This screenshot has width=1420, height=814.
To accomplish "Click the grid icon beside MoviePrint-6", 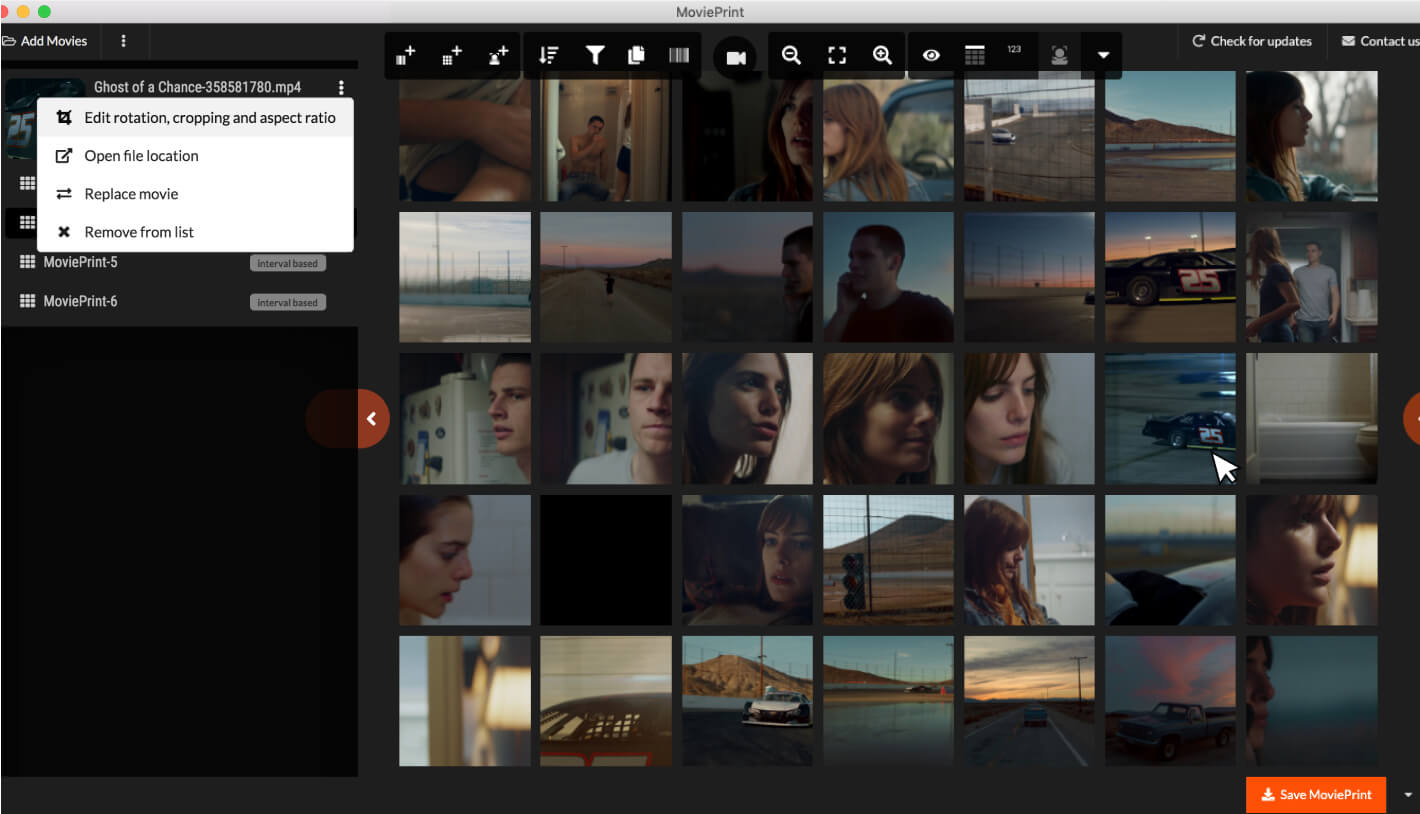I will click(28, 301).
